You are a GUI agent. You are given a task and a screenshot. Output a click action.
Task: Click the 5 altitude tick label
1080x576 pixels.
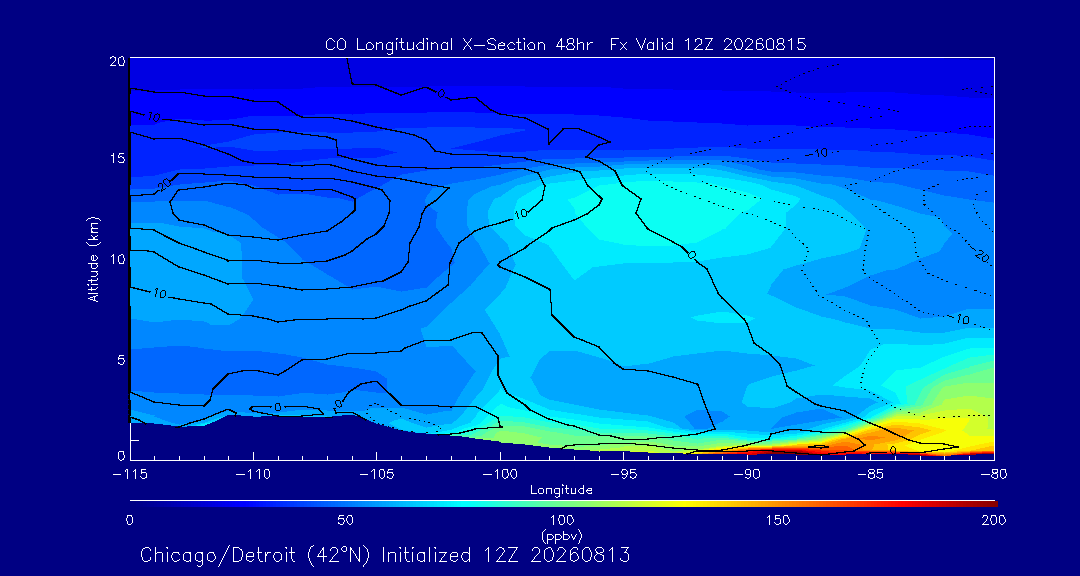(x=121, y=359)
